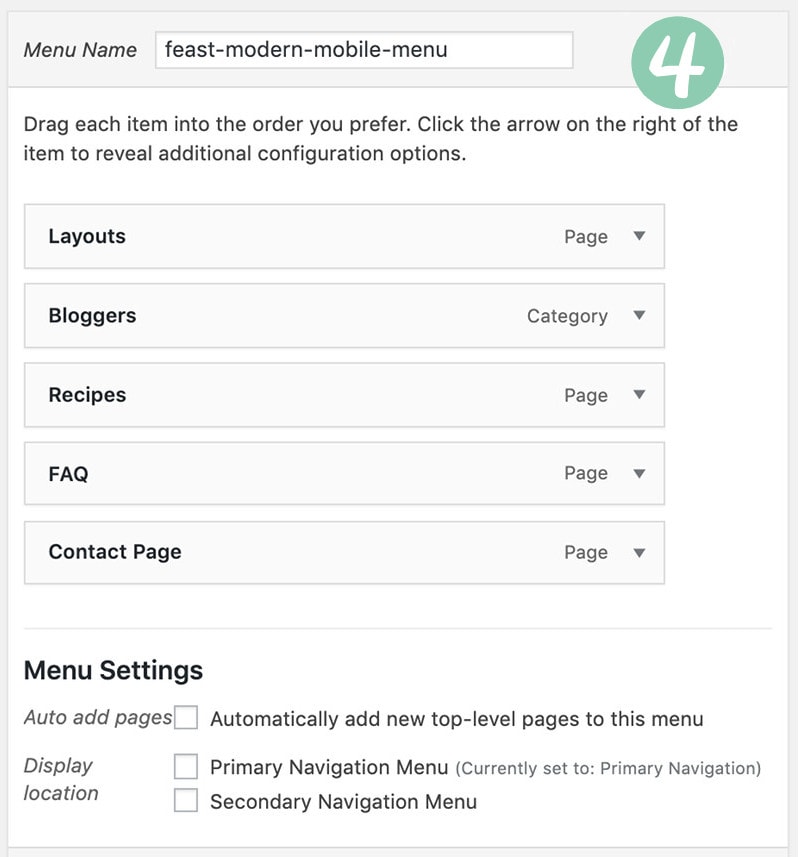This screenshot has width=800, height=857.
Task: Expand the FAQ menu item arrow
Action: (x=639, y=473)
